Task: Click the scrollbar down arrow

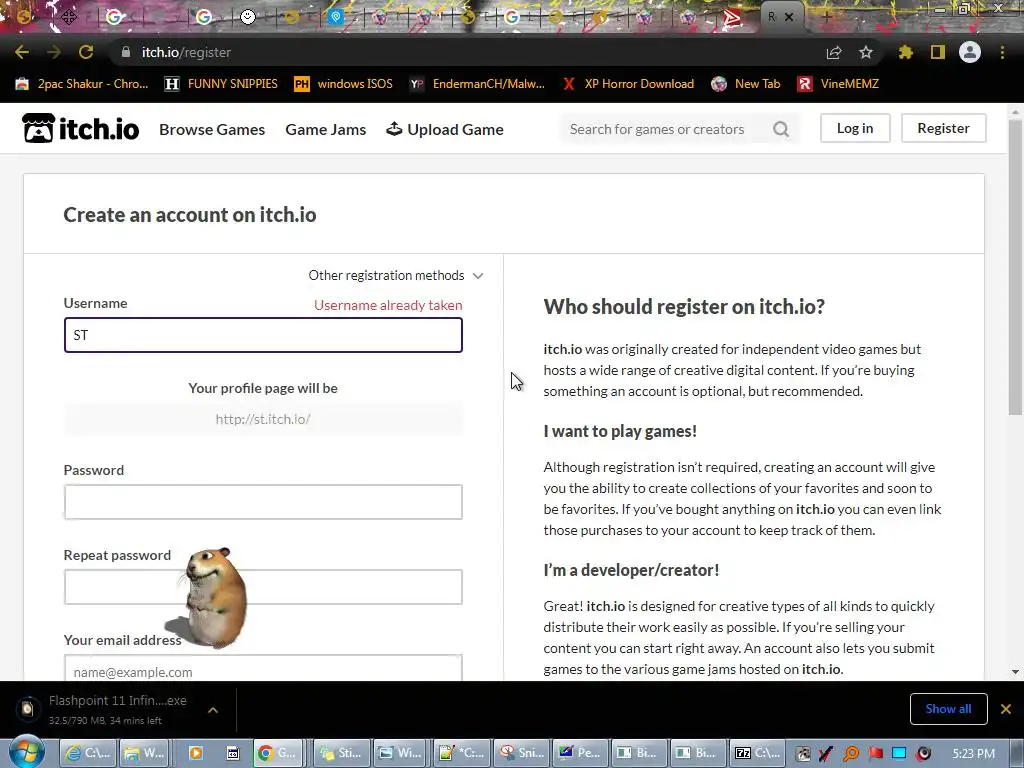Action: click(x=1015, y=671)
